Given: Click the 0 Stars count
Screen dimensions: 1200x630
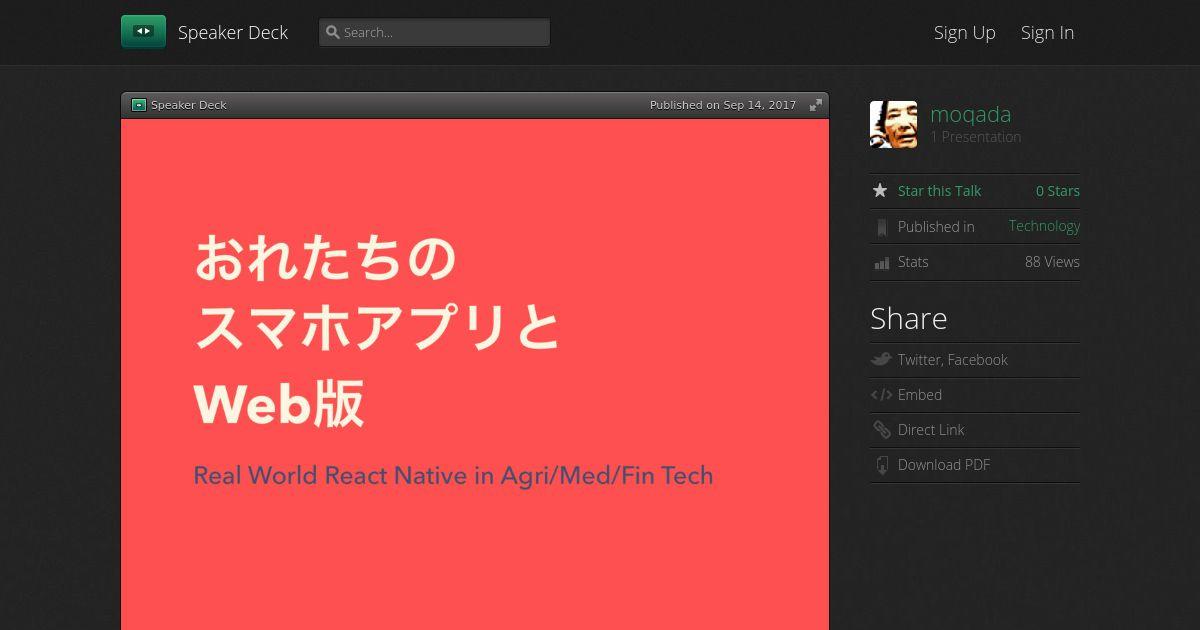Looking at the screenshot, I should click(1057, 191).
